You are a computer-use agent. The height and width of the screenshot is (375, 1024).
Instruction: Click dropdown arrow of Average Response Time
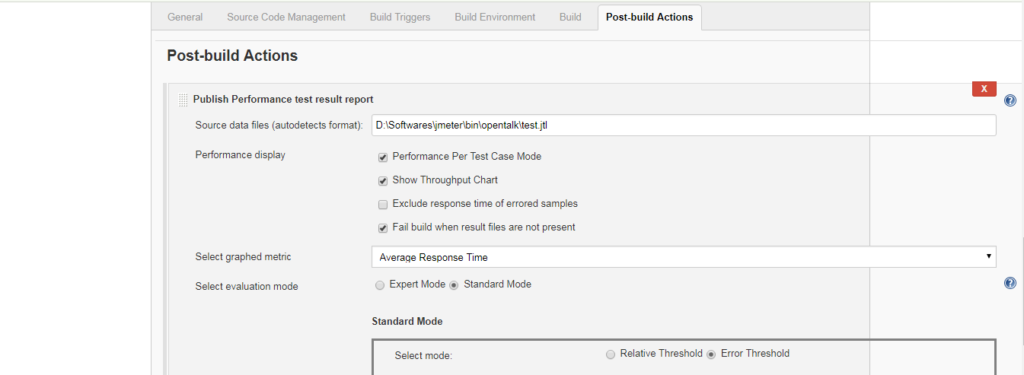pos(989,257)
